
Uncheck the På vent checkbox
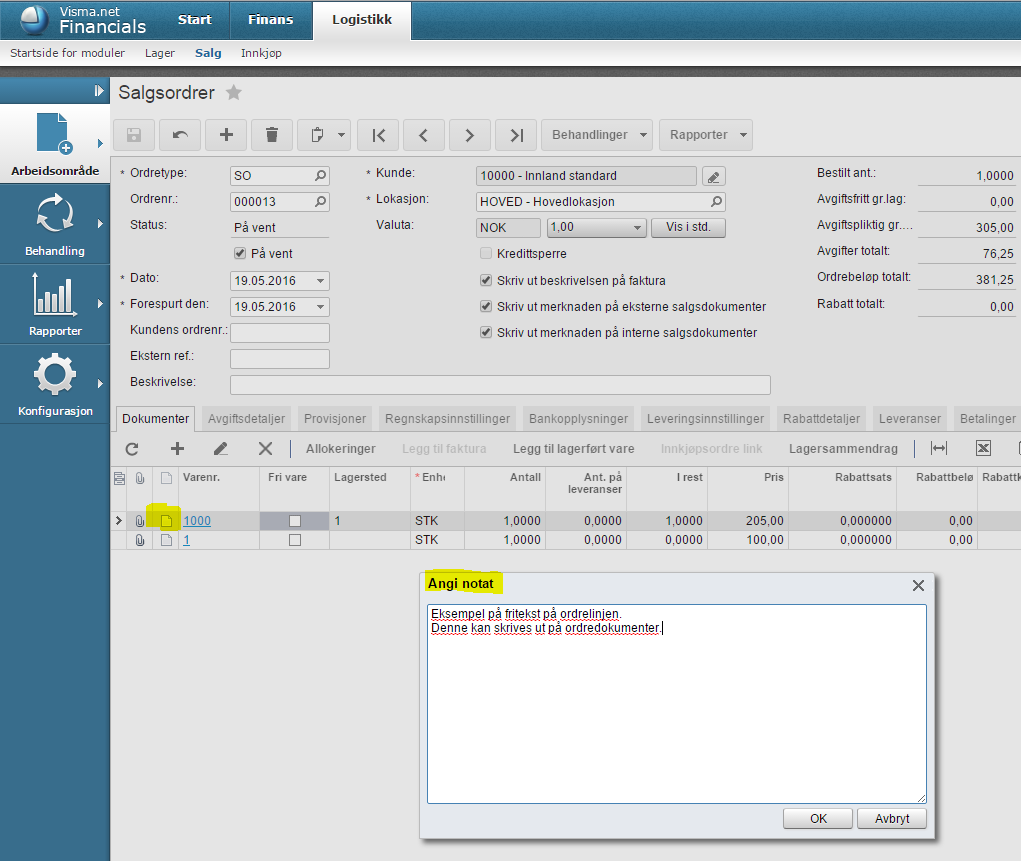coord(239,254)
